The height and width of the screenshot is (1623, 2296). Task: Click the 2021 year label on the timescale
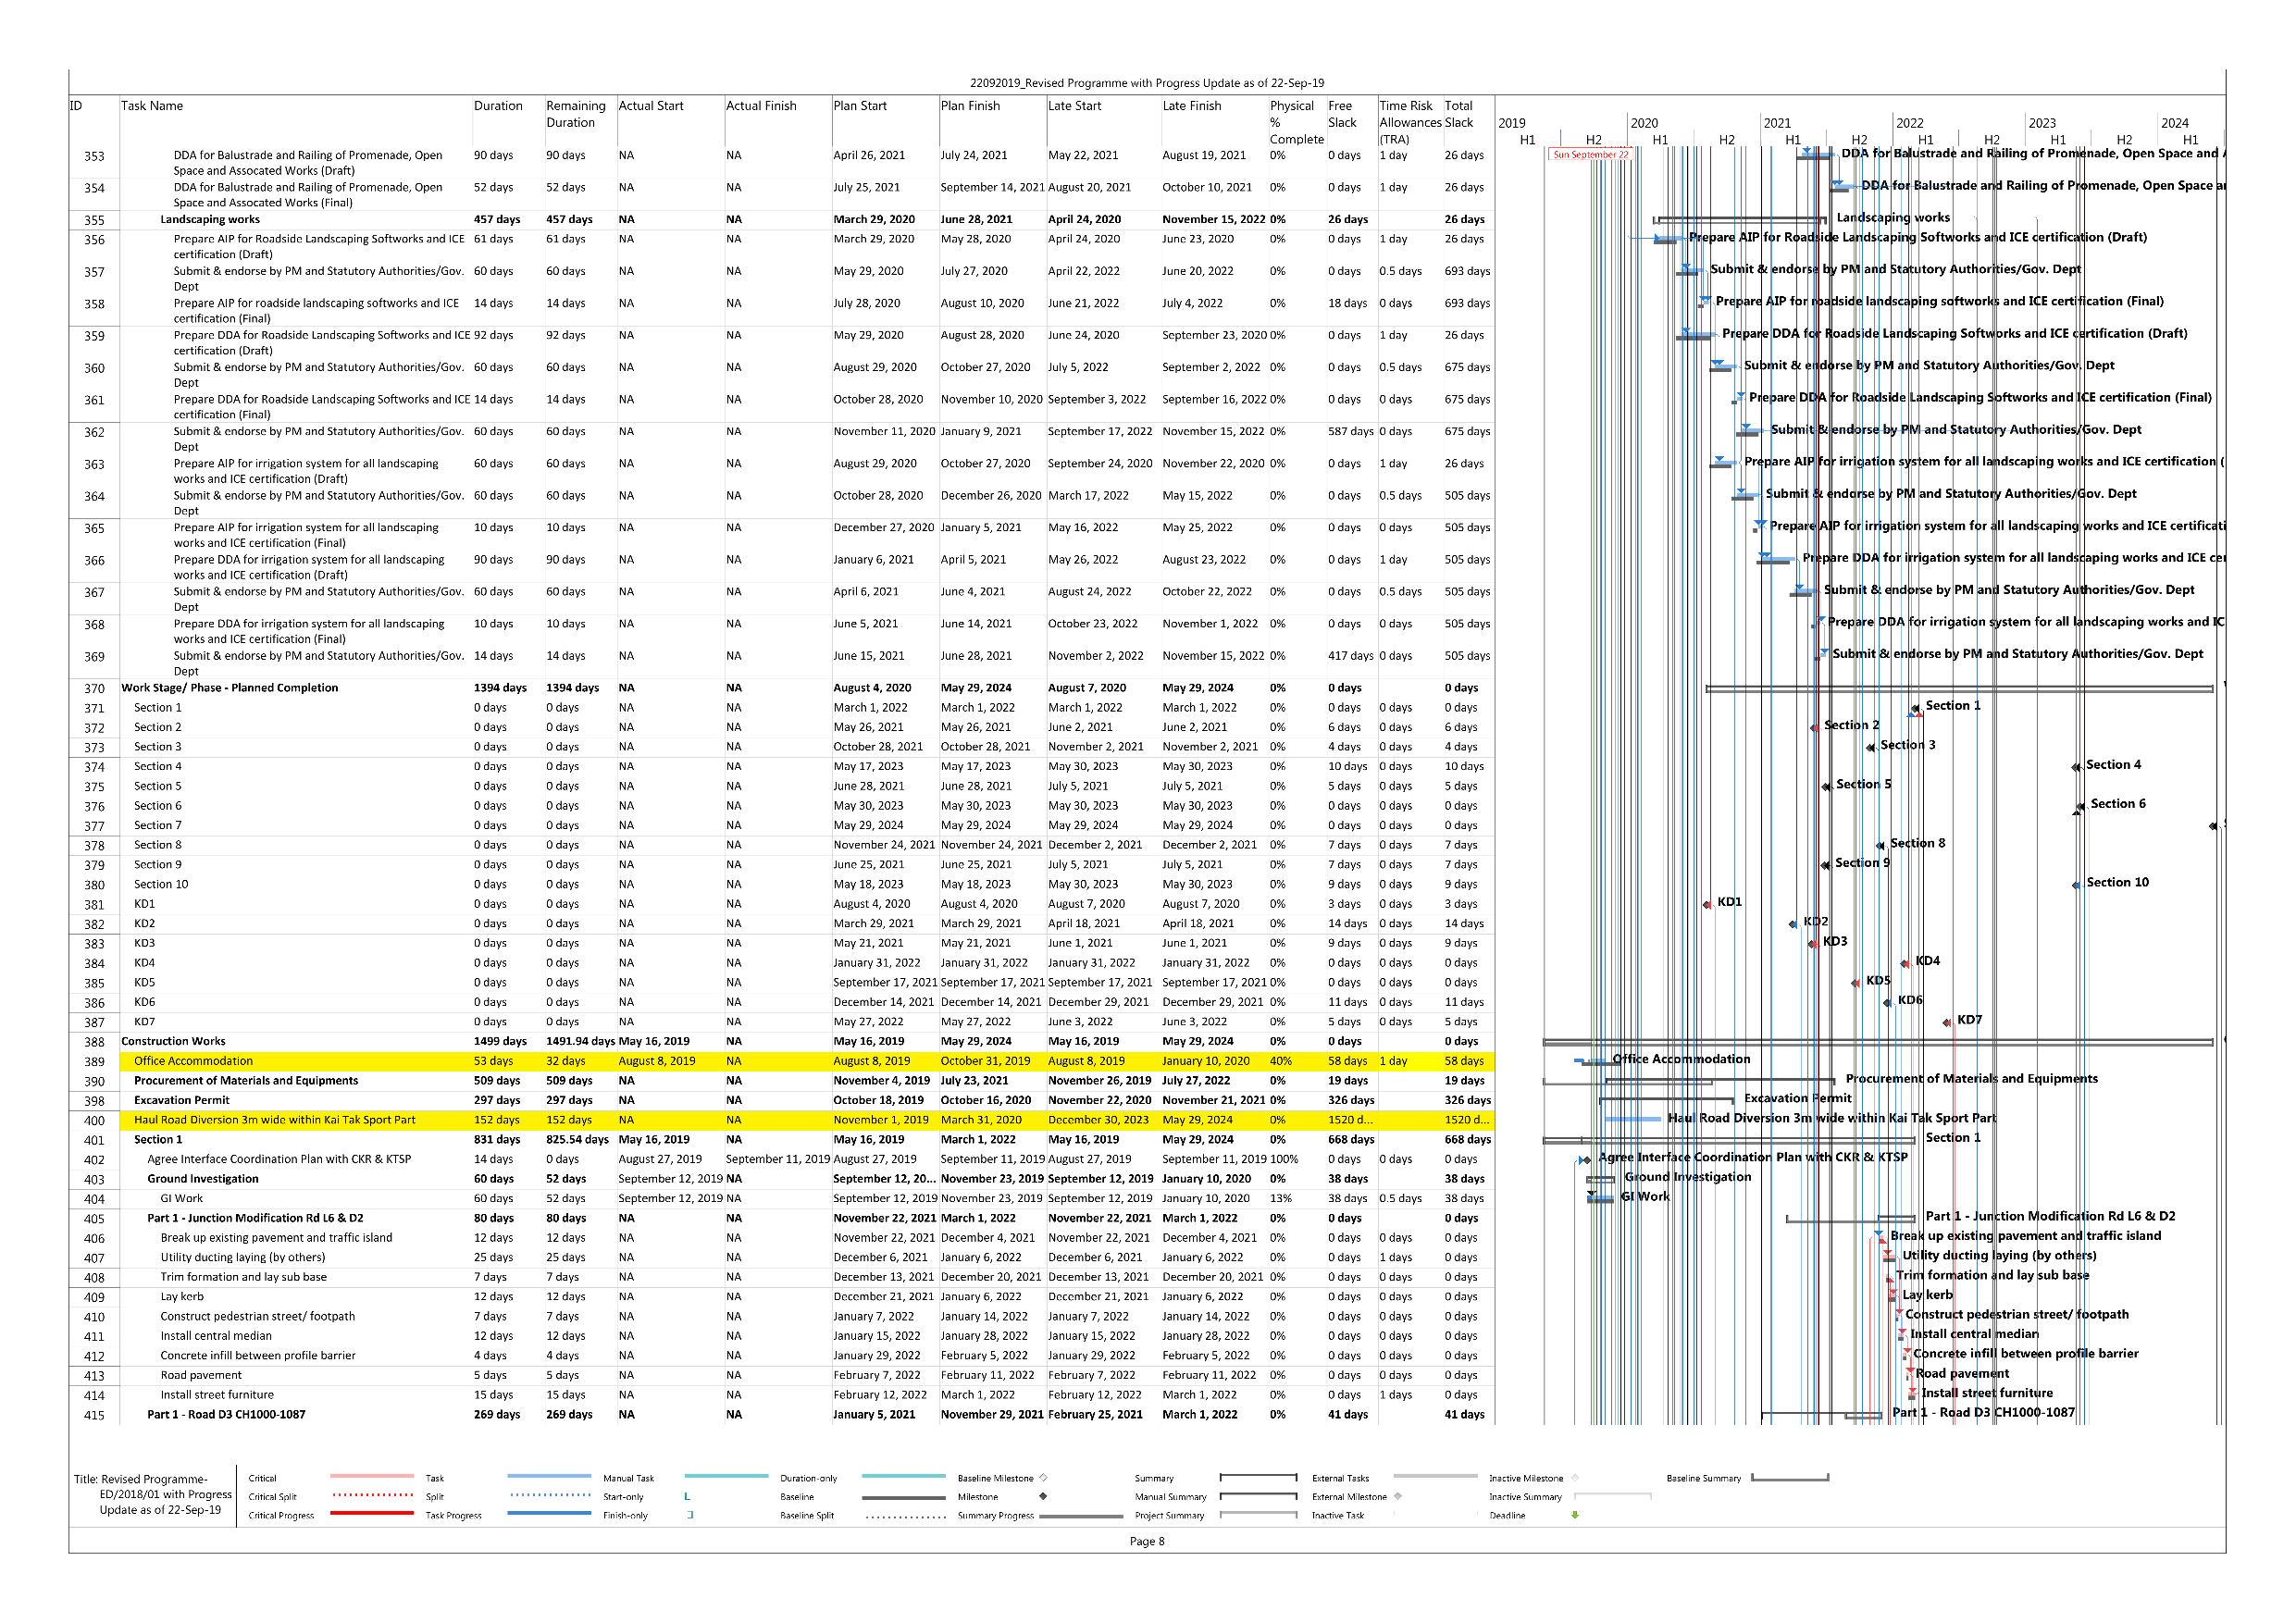1777,123
